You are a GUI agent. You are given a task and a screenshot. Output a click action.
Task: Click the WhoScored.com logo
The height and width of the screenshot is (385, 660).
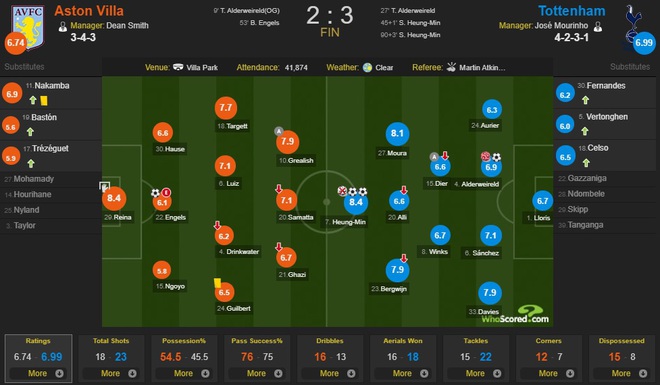click(515, 315)
